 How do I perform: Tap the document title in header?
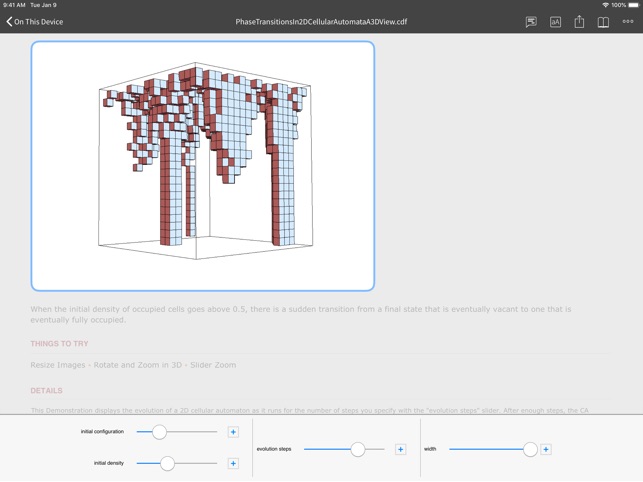tap(321, 22)
